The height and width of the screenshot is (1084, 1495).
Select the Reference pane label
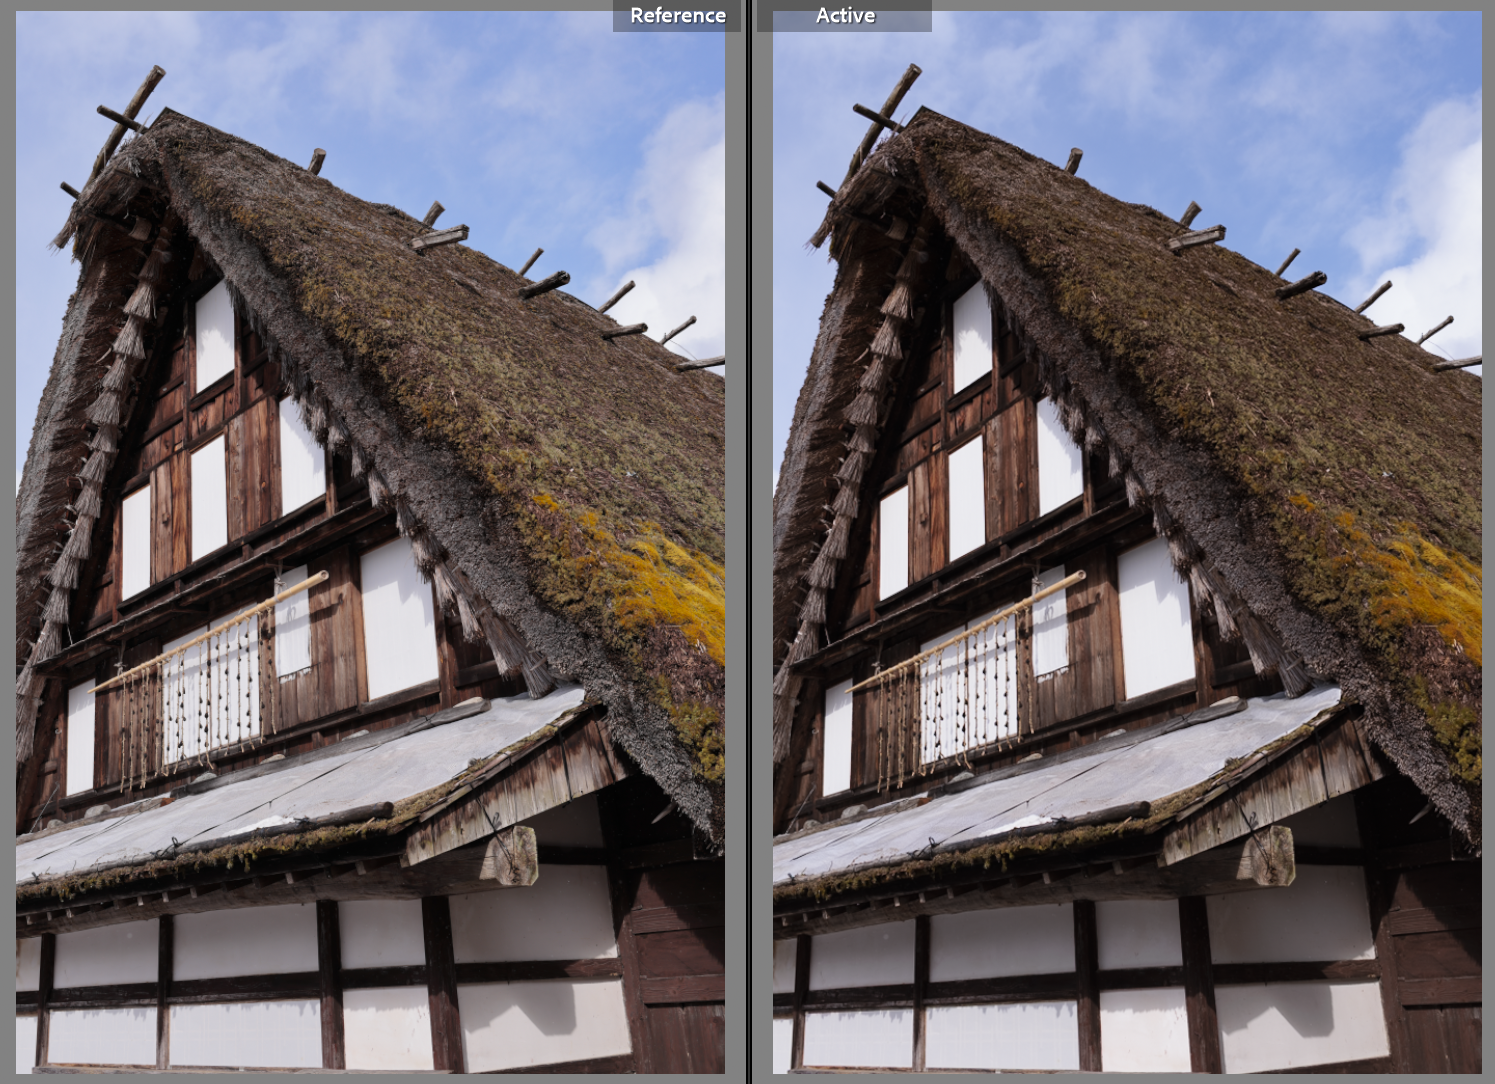coord(676,15)
